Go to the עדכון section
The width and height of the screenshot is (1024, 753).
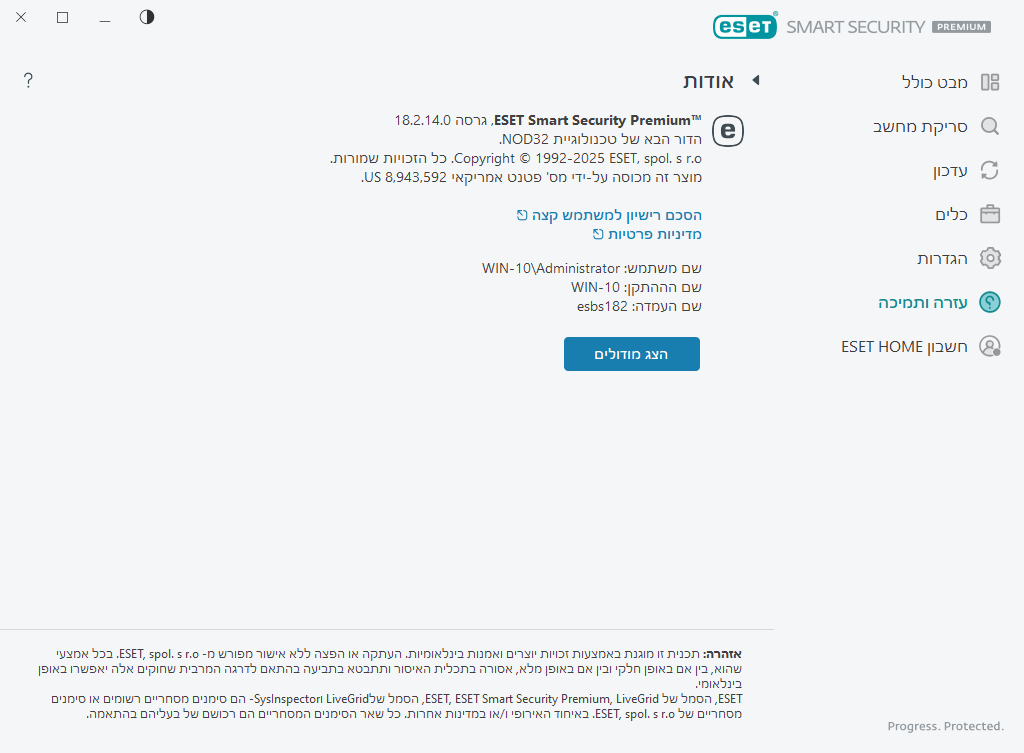tap(950, 170)
